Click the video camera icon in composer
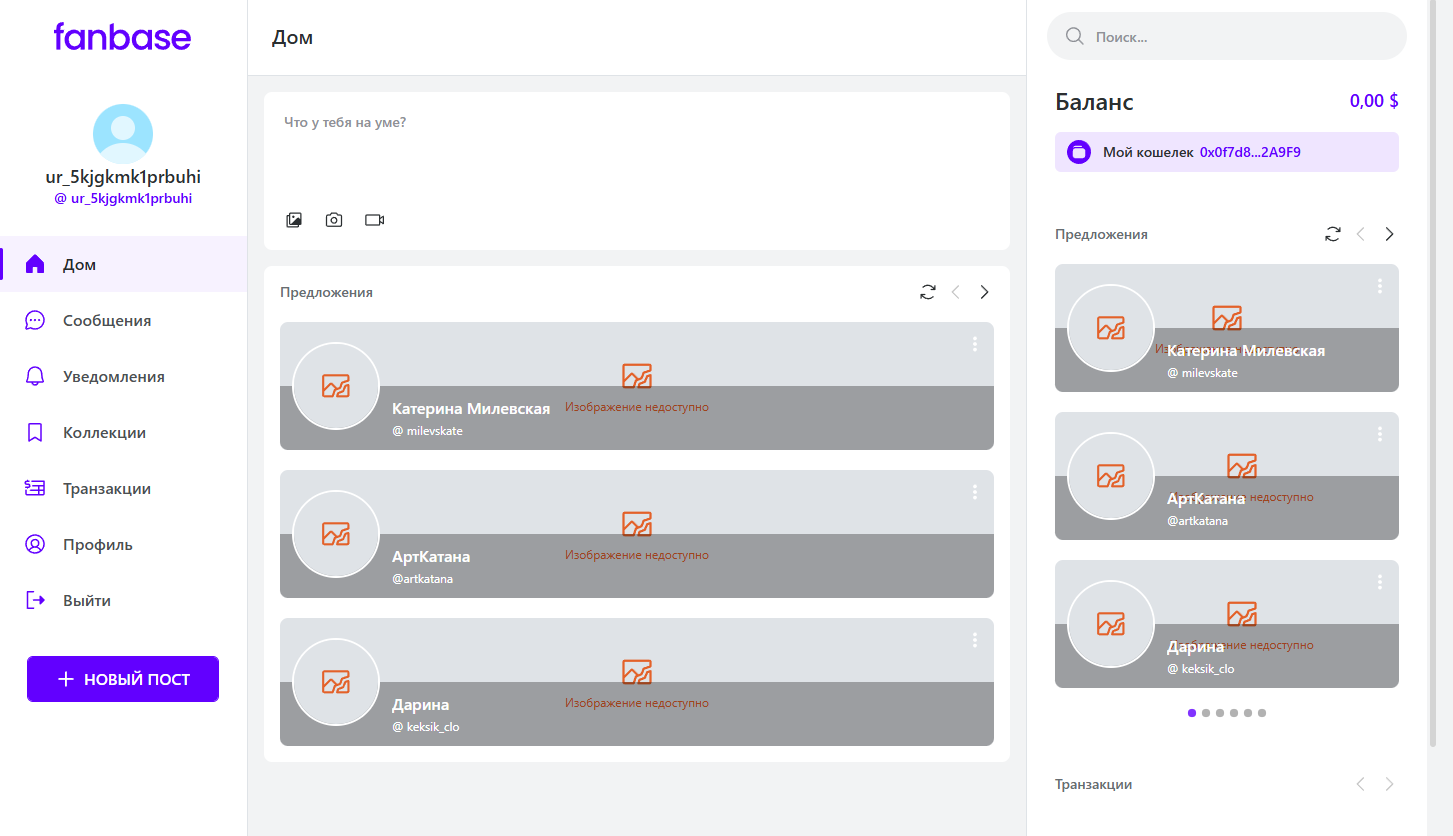Image resolution: width=1453 pixels, height=836 pixels. click(375, 220)
